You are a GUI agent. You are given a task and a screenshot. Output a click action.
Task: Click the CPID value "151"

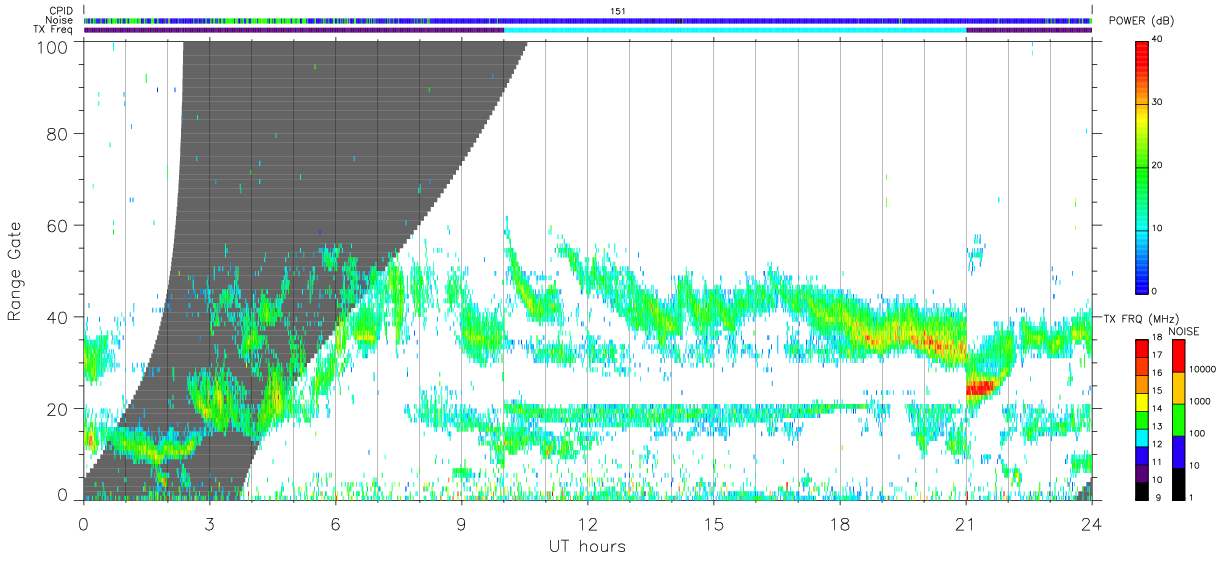tap(617, 11)
